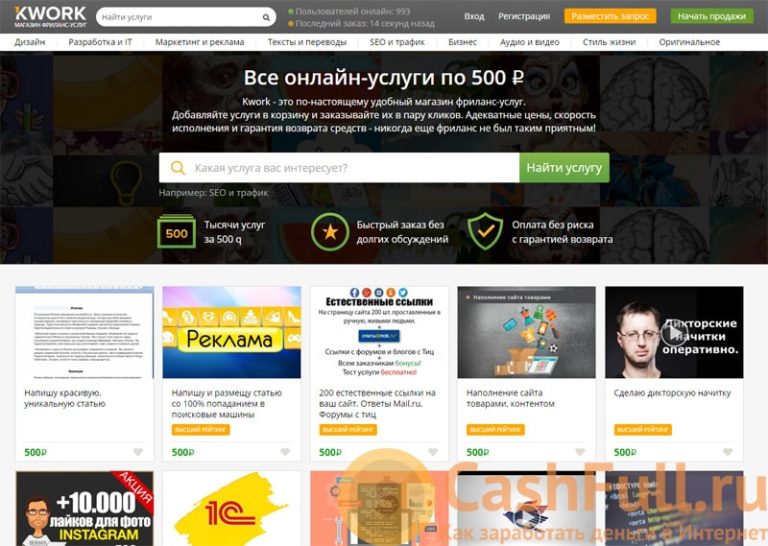The height and width of the screenshot is (546, 768).
Task: Click the star circle quick order icon
Action: click(x=330, y=232)
